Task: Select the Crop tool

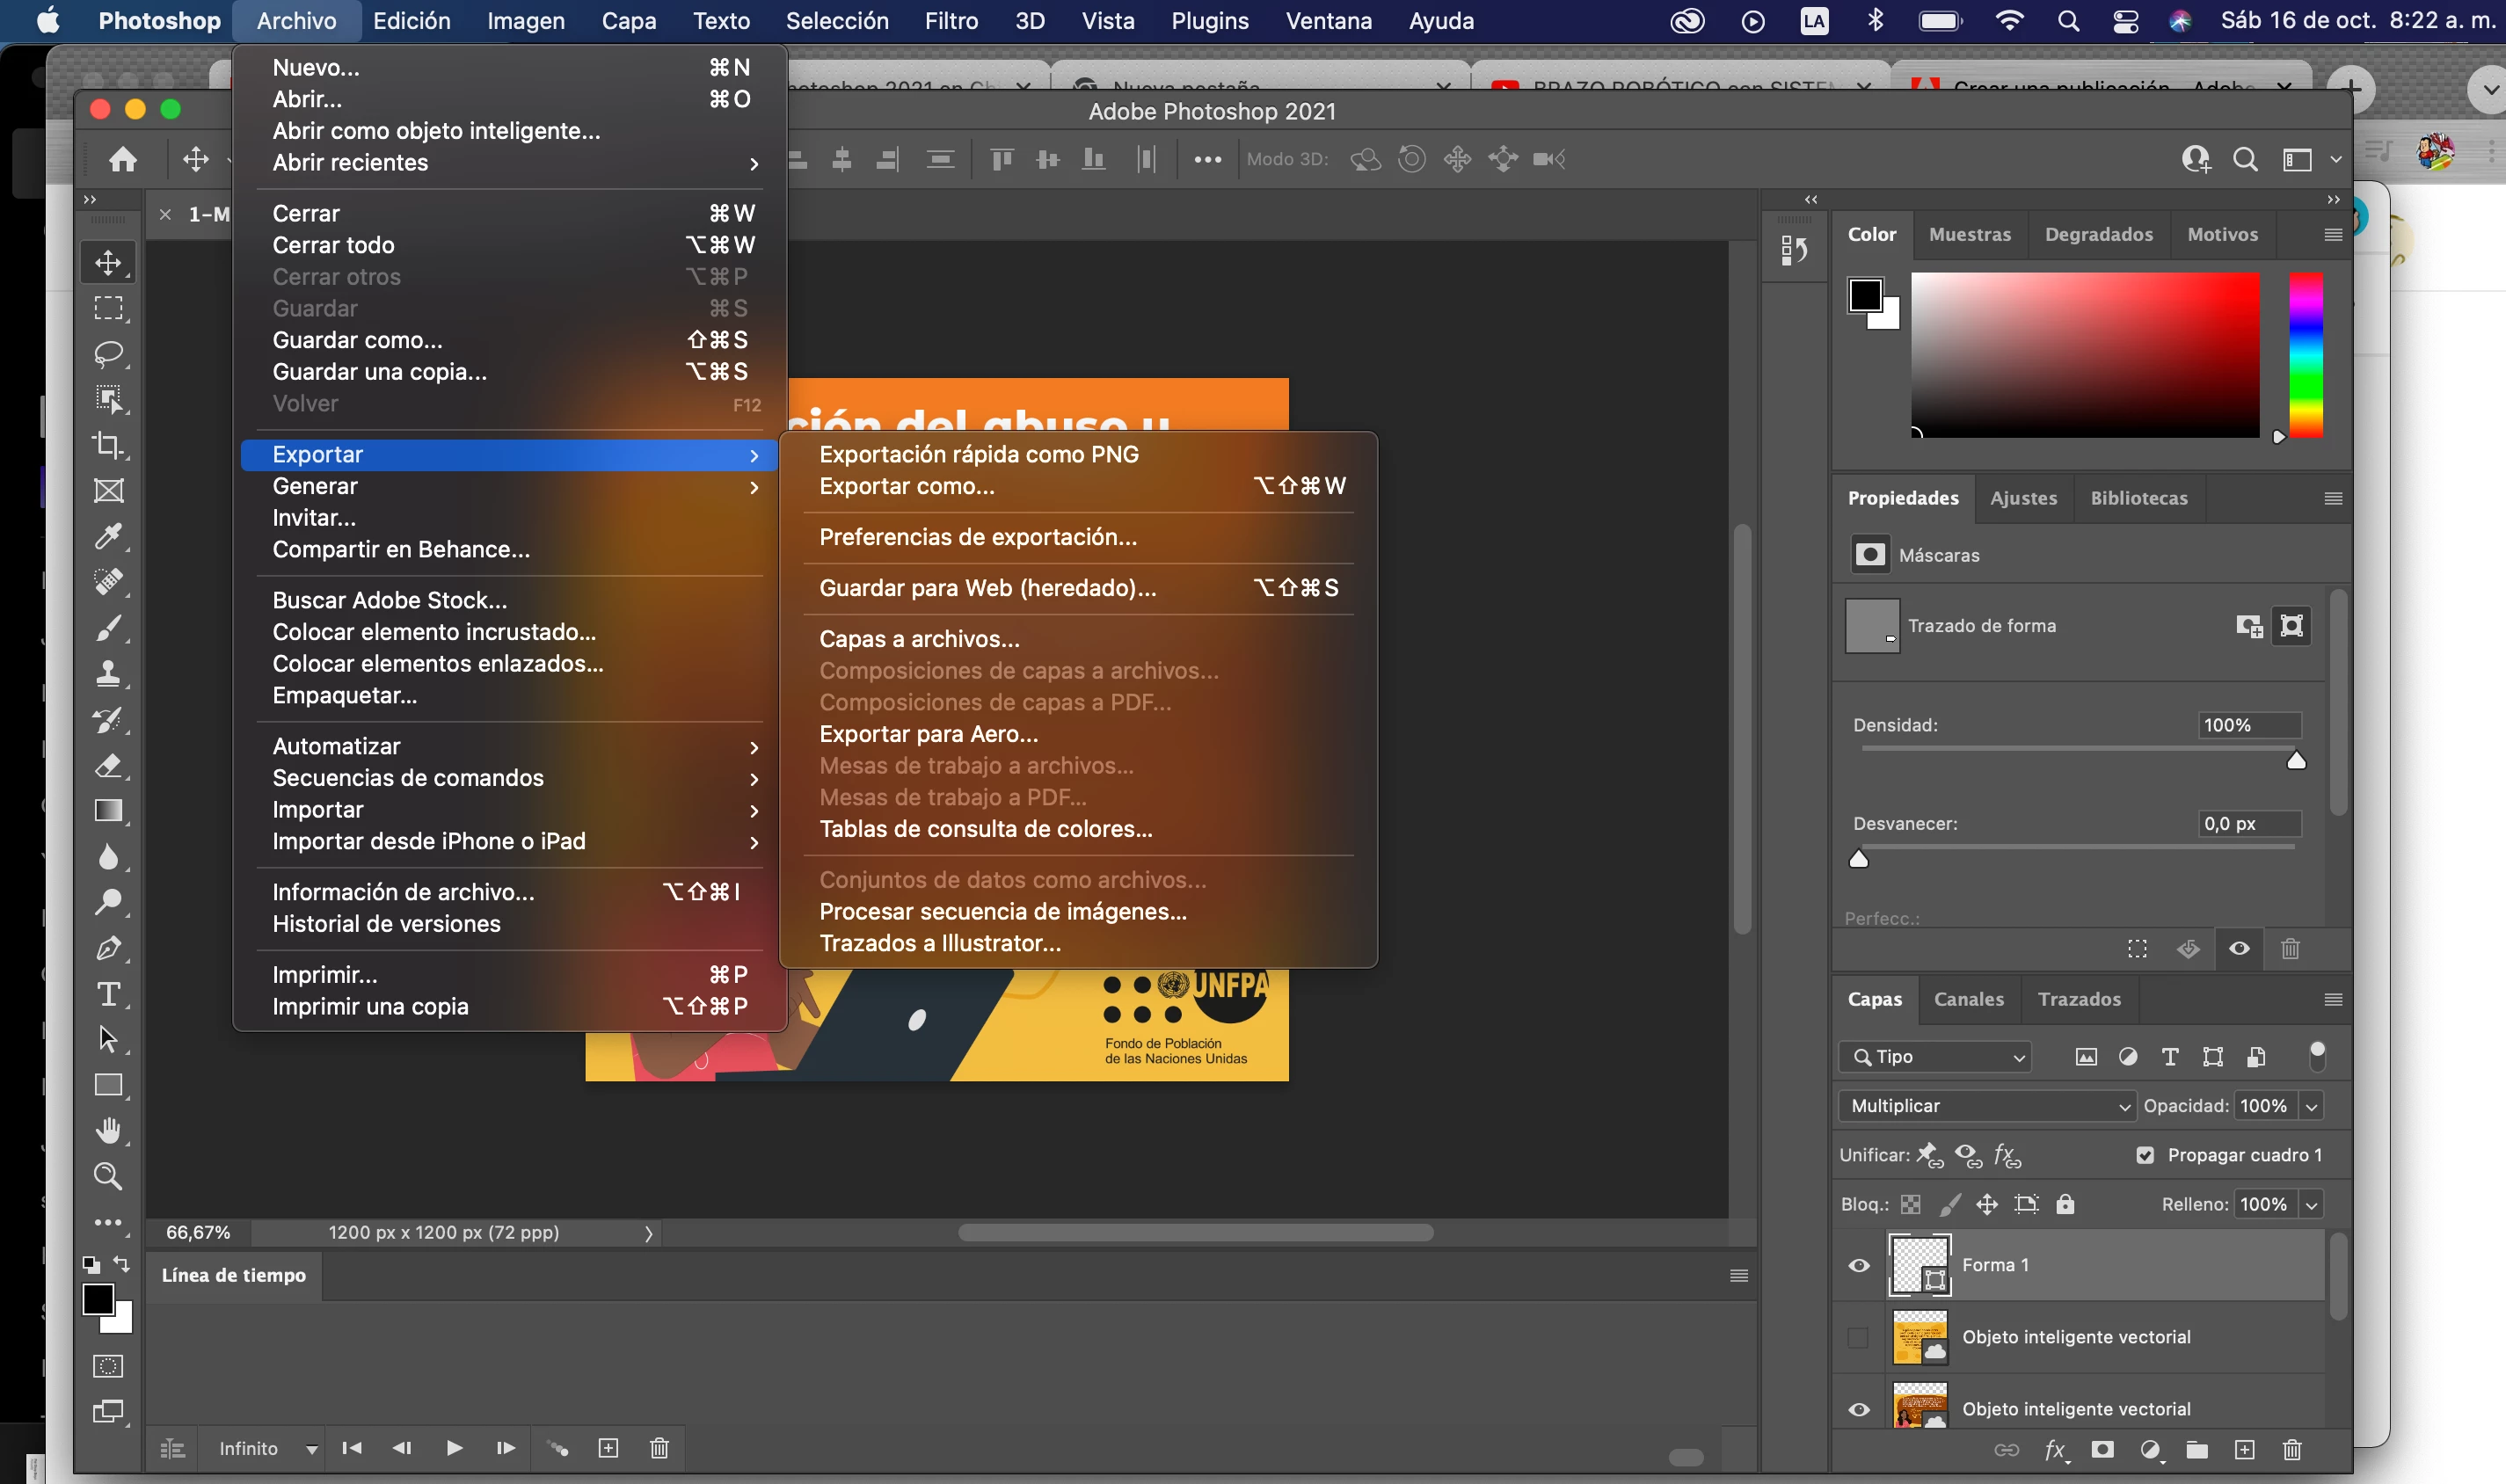Action: point(108,445)
